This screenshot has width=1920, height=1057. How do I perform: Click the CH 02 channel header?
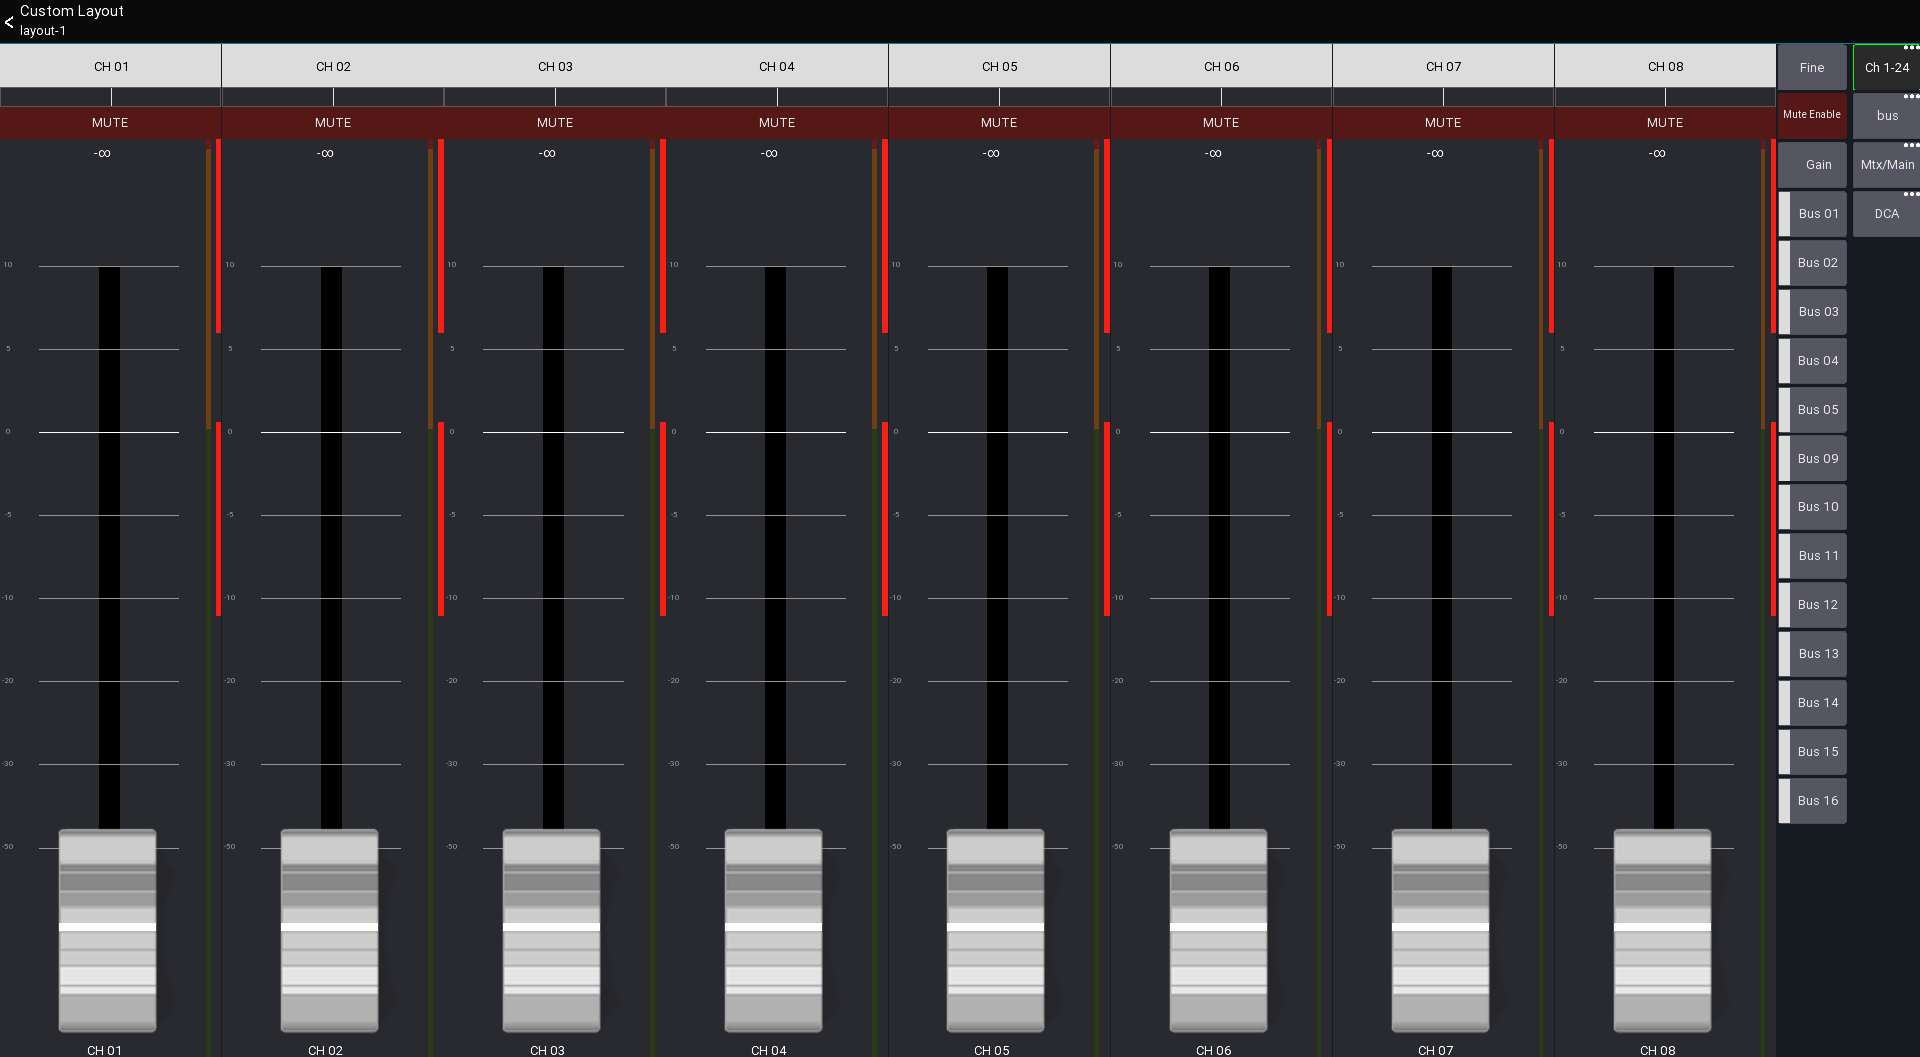tap(332, 66)
